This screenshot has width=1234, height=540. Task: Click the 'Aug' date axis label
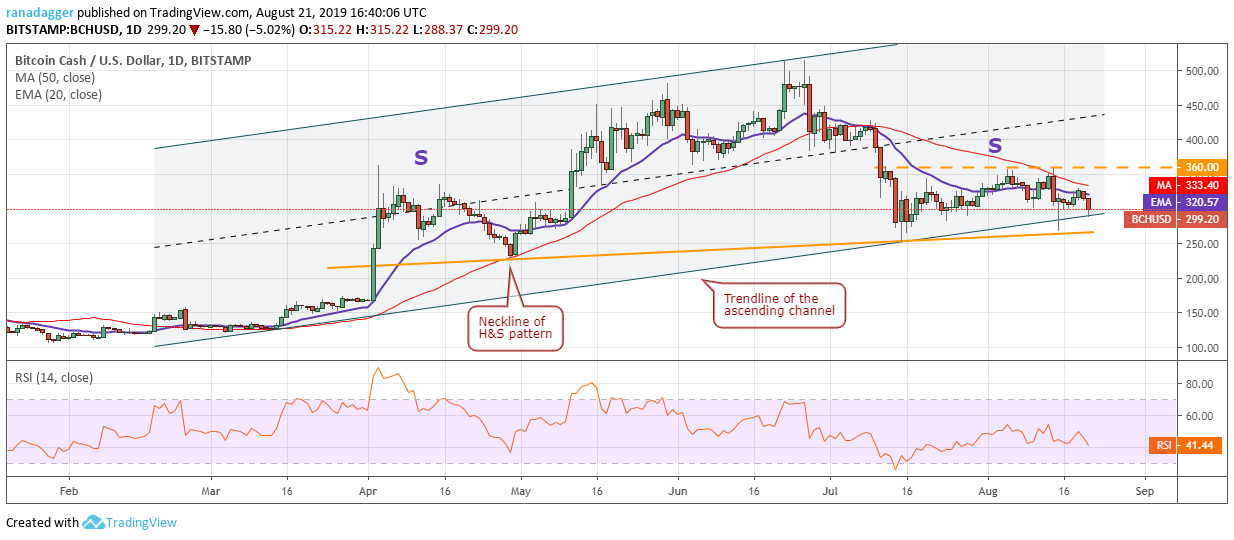(x=988, y=492)
